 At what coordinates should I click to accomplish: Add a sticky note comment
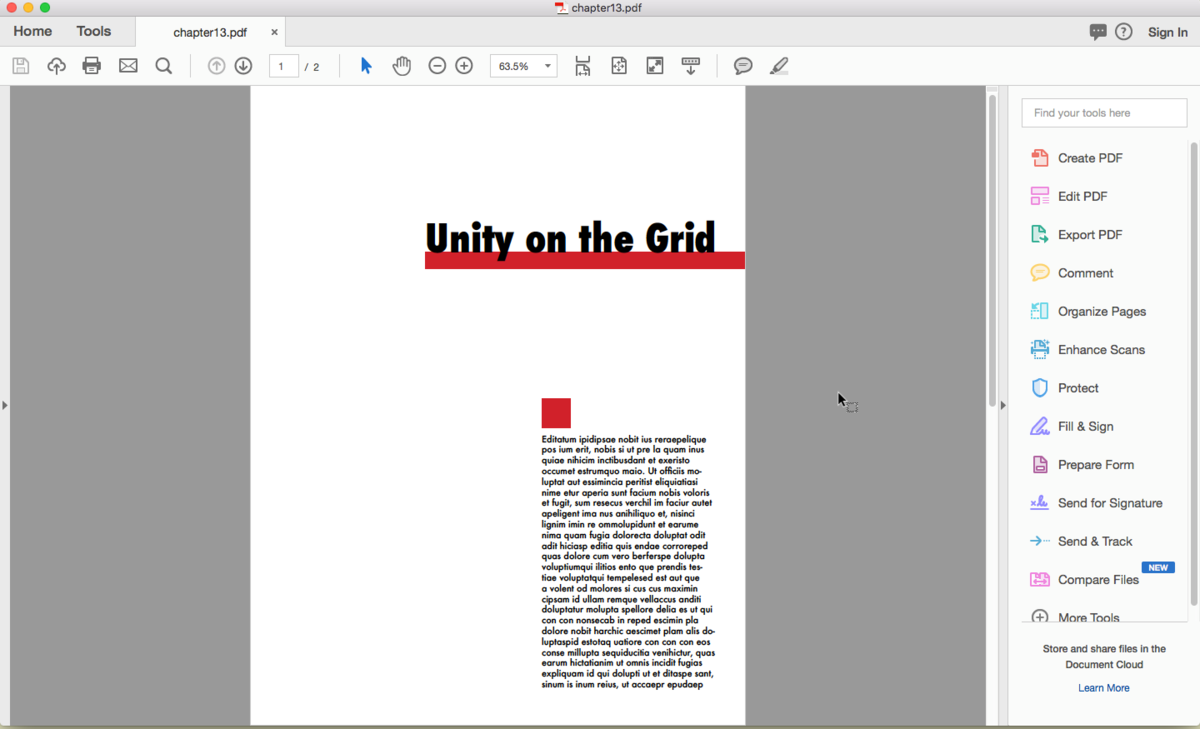743,66
